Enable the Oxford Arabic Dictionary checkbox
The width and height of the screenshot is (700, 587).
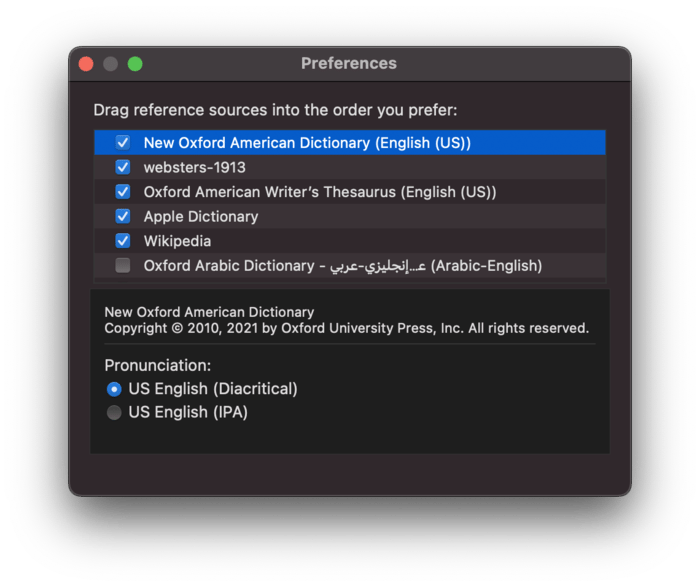(123, 265)
